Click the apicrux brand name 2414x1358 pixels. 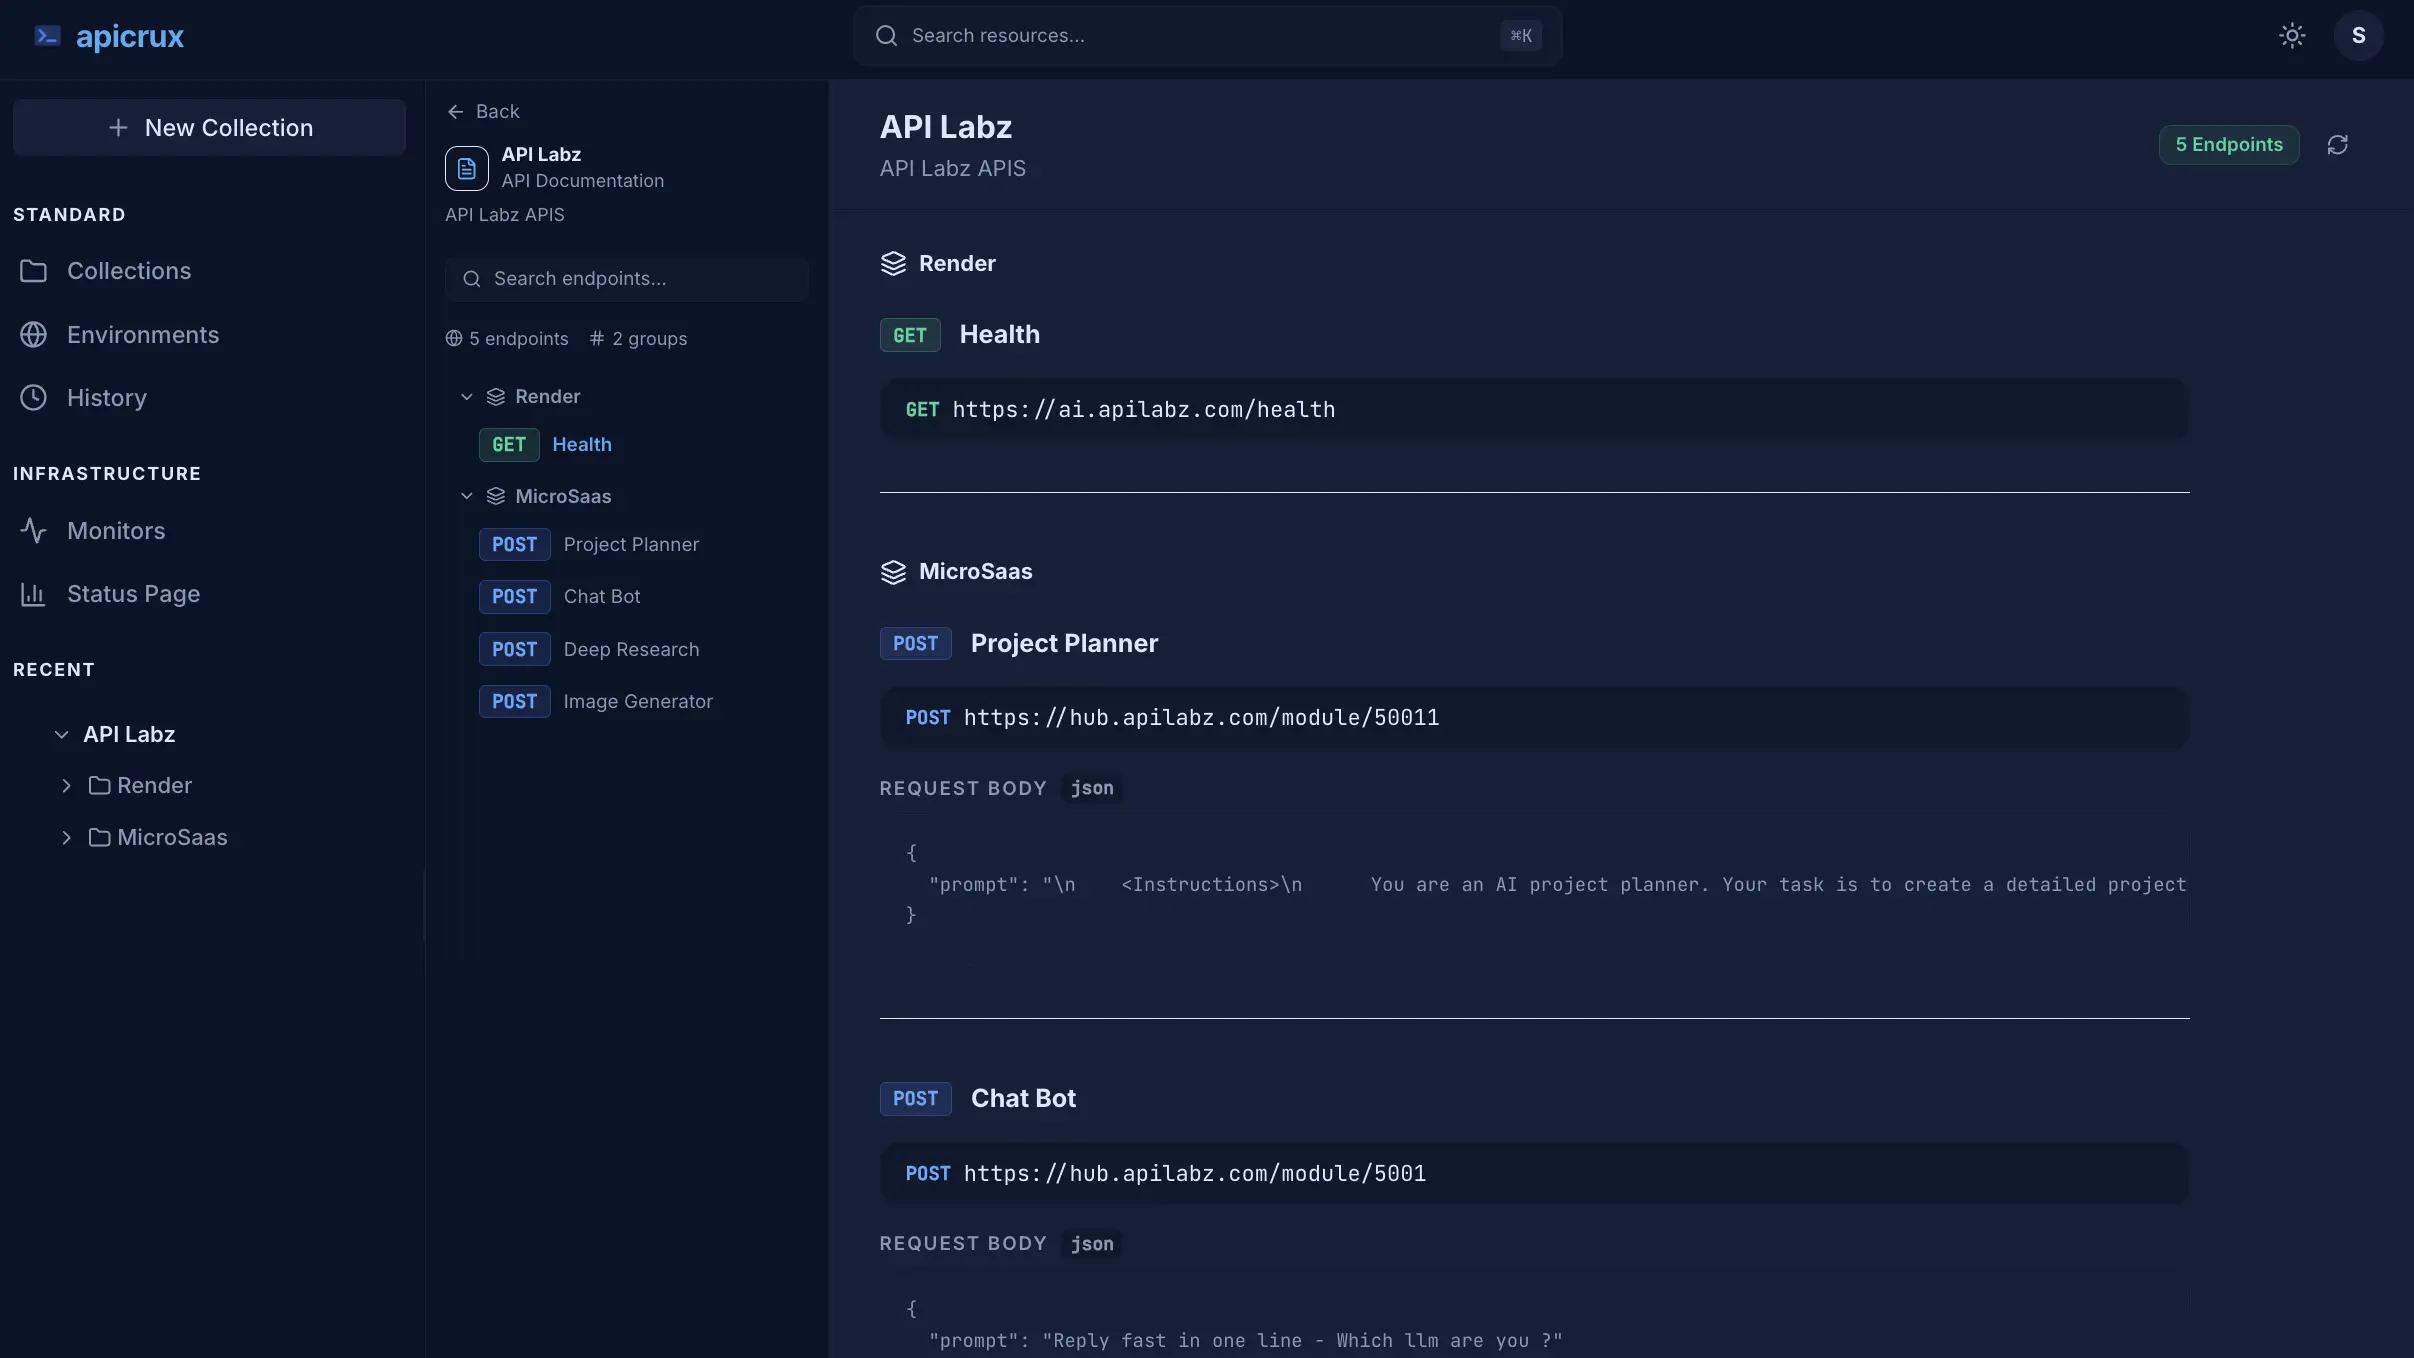point(130,37)
